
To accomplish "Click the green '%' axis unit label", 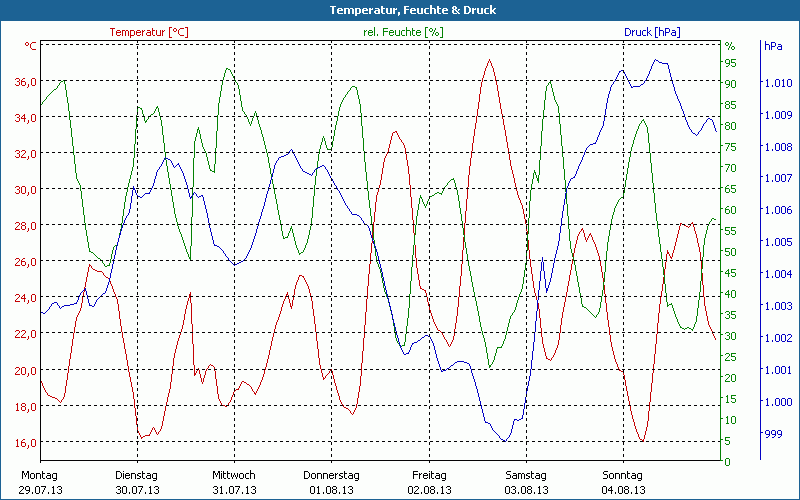I will tap(729, 46).
